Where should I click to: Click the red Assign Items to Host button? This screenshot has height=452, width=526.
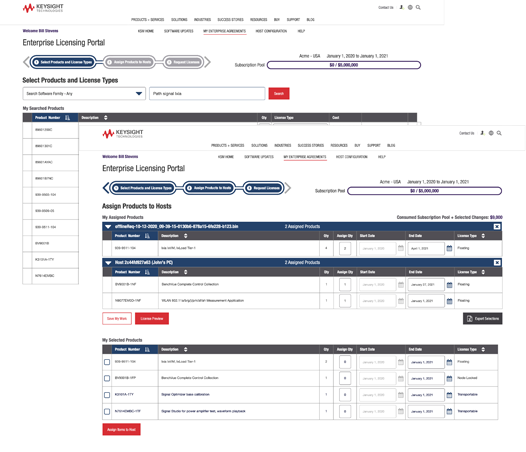[121, 429]
